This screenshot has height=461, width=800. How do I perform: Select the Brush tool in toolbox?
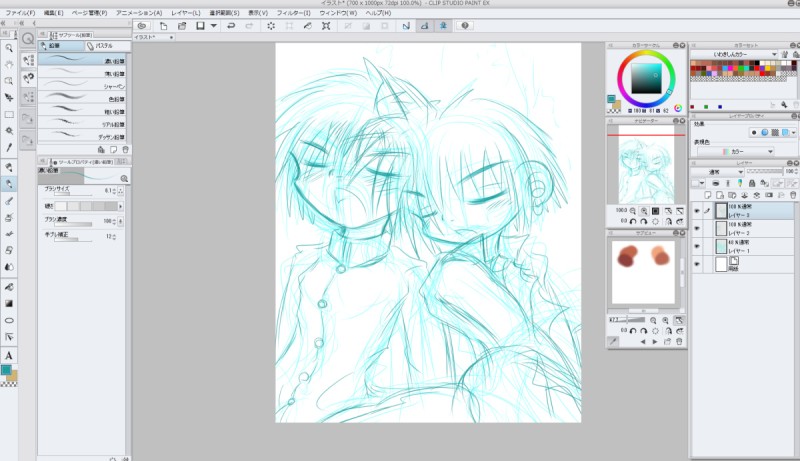pos(9,201)
